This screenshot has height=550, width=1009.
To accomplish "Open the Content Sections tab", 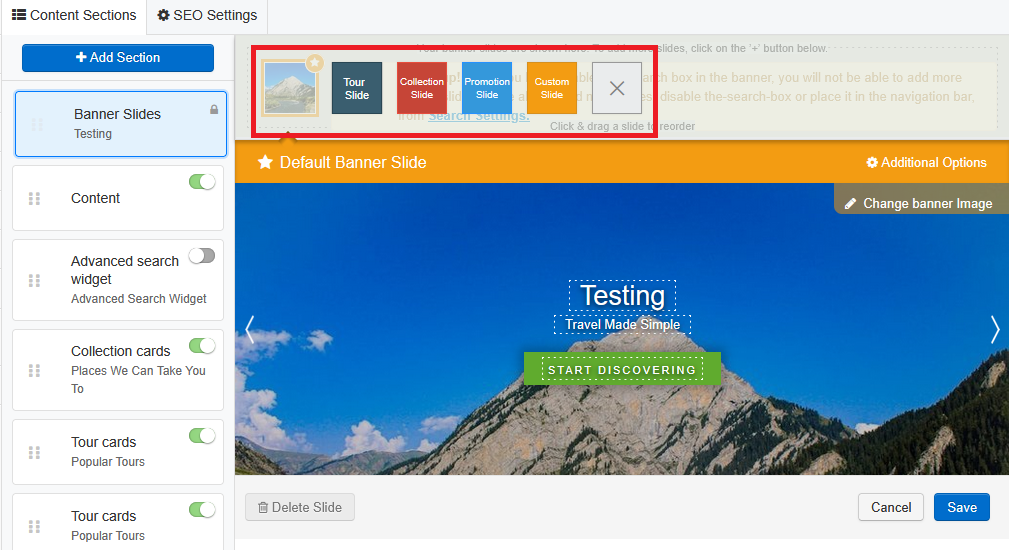I will (x=74, y=15).
